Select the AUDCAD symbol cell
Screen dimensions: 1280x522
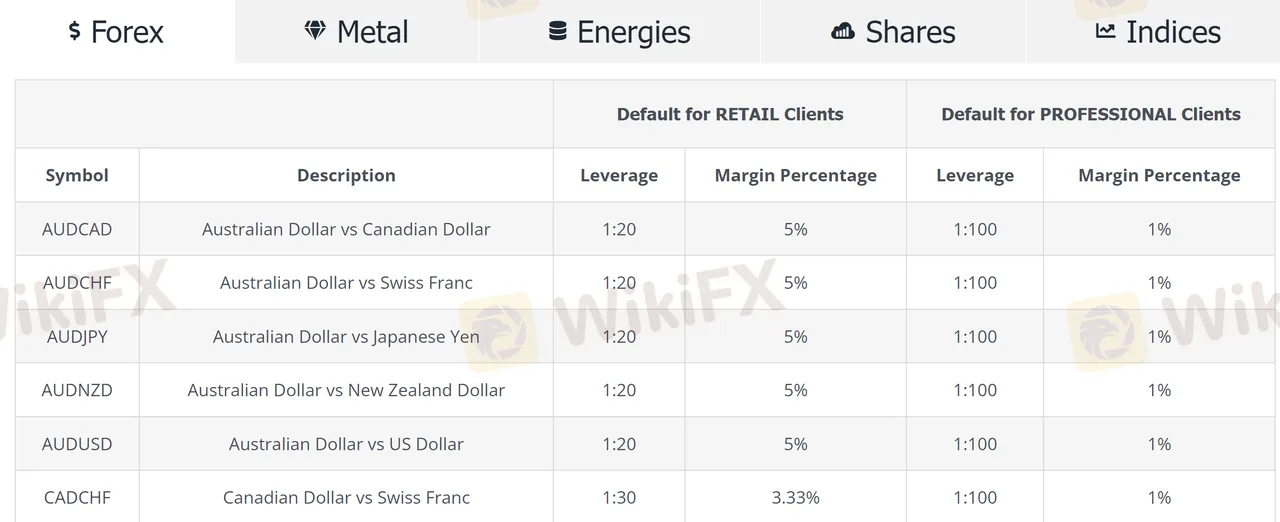click(77, 229)
